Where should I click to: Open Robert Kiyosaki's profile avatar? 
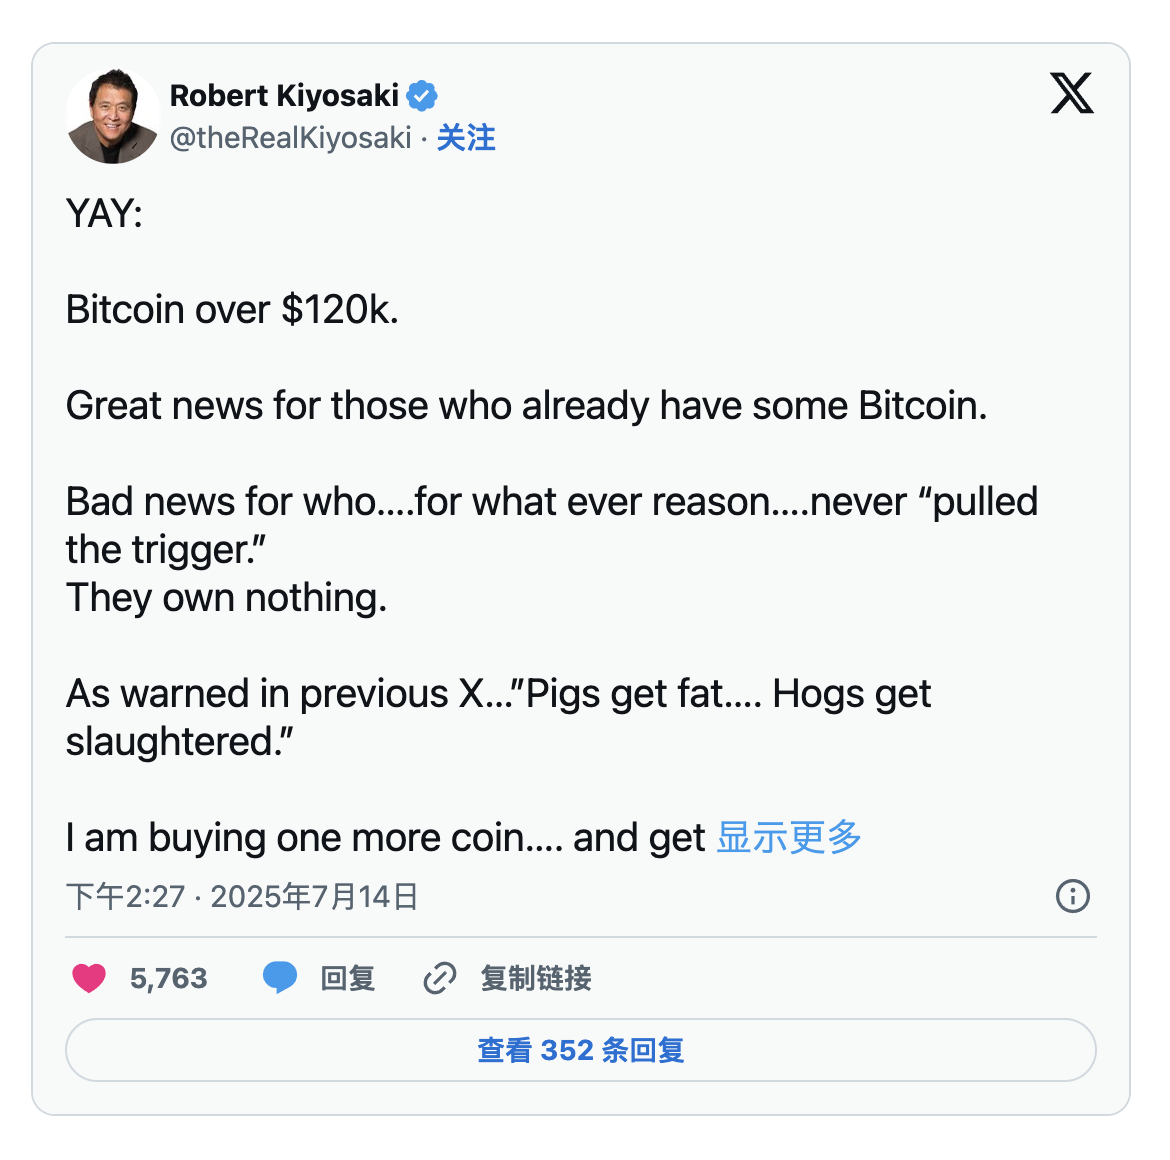(x=112, y=116)
